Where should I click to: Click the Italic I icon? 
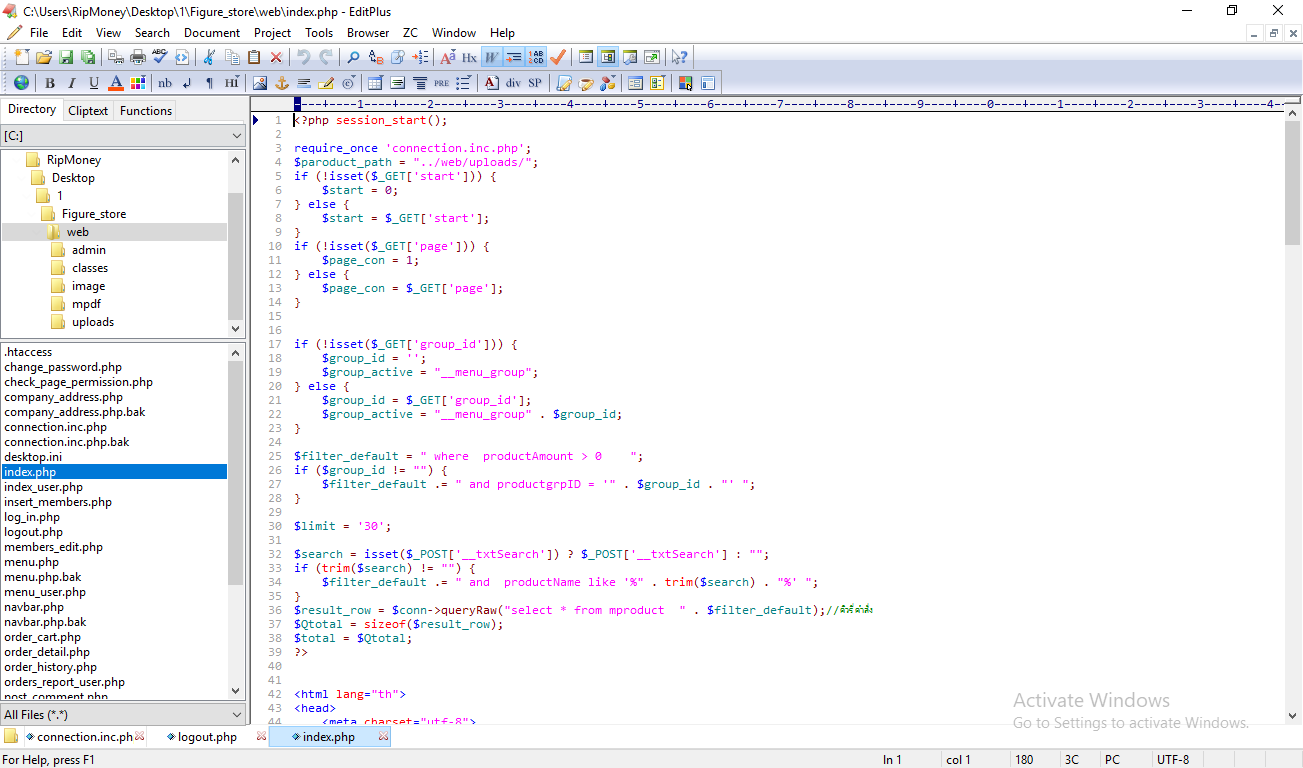pyautogui.click(x=71, y=83)
